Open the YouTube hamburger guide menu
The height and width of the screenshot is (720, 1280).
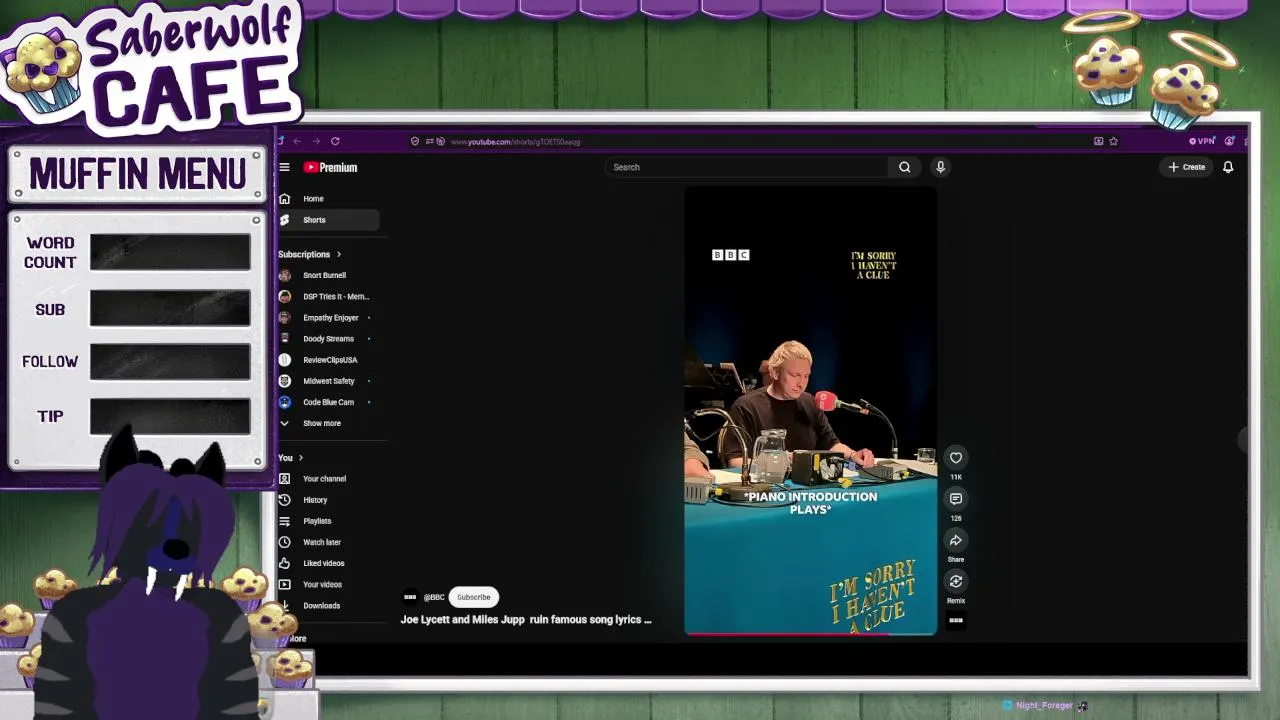pyautogui.click(x=285, y=167)
